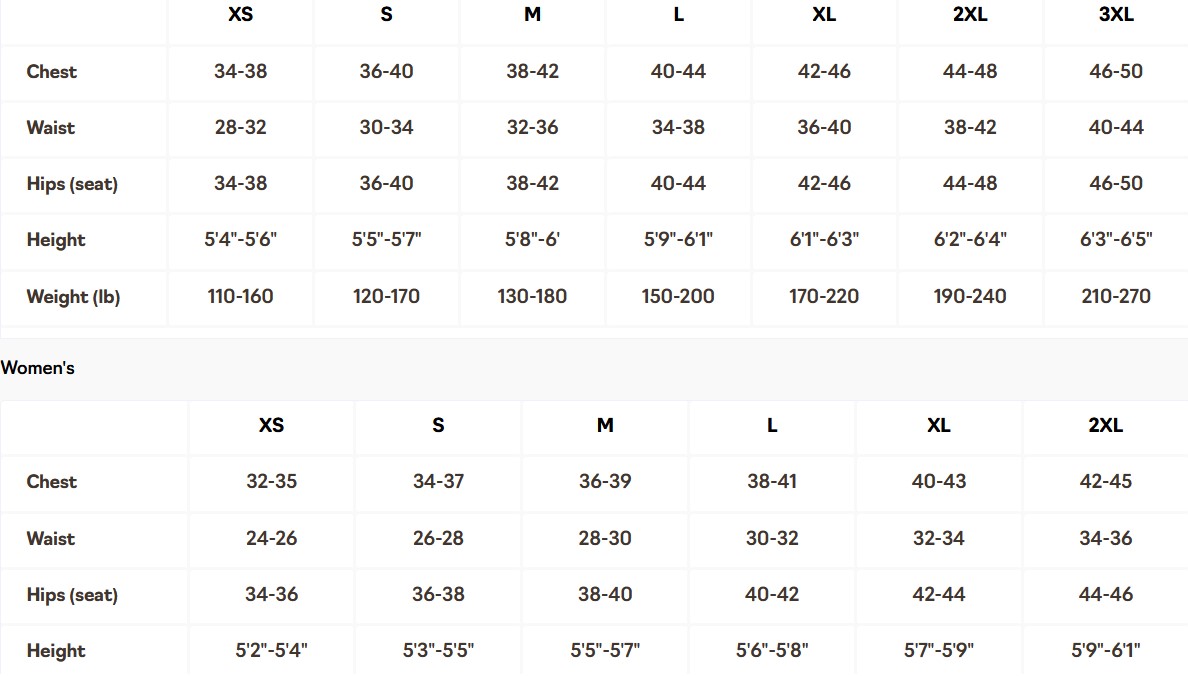Select the 46-50 chest cell in top table
Image resolution: width=1188 pixels, height=676 pixels.
1115,71
